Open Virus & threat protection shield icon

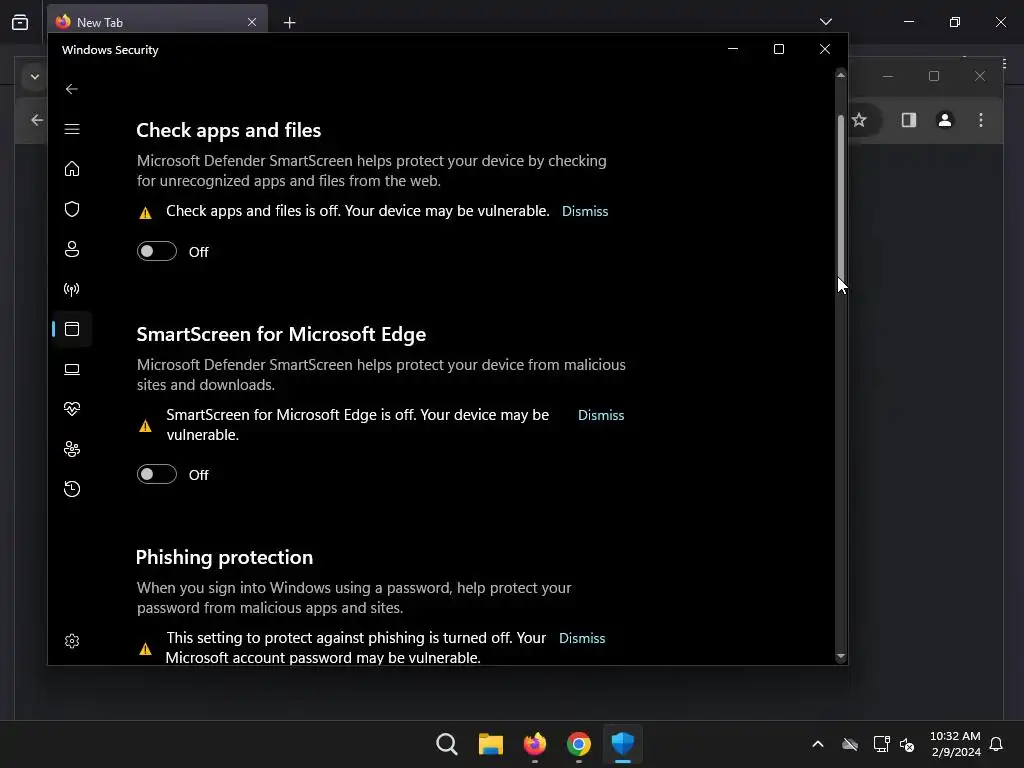72,209
